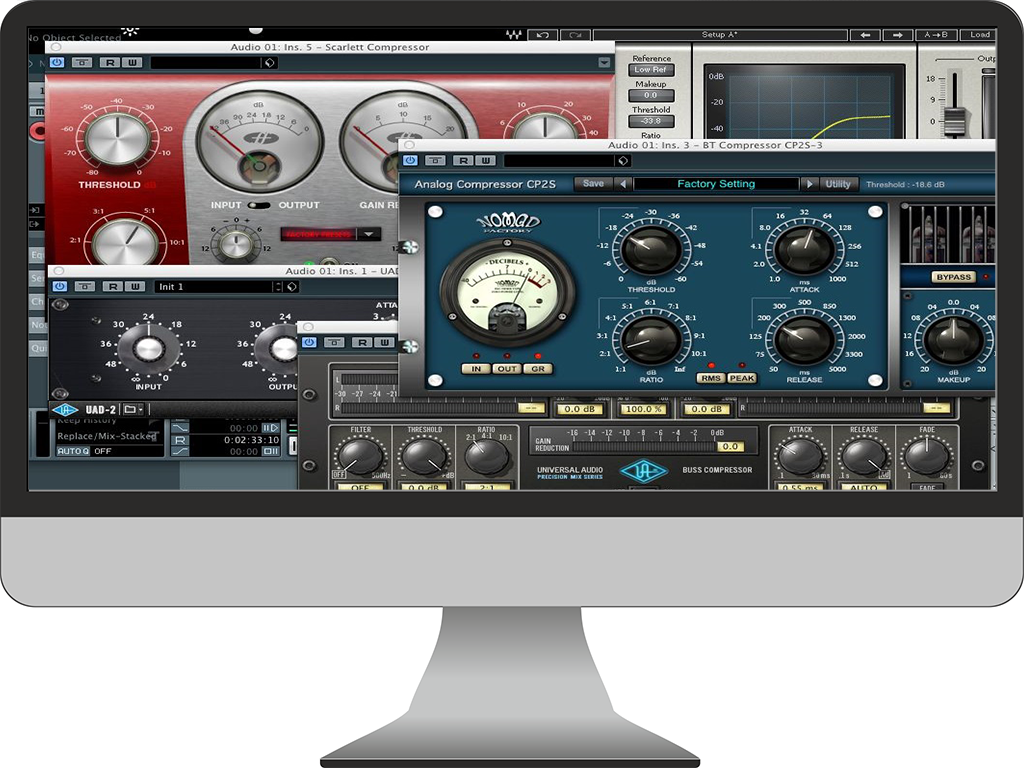Click Waves previous preset left arrow
Image resolution: width=1024 pixels, height=768 pixels.
click(x=865, y=35)
